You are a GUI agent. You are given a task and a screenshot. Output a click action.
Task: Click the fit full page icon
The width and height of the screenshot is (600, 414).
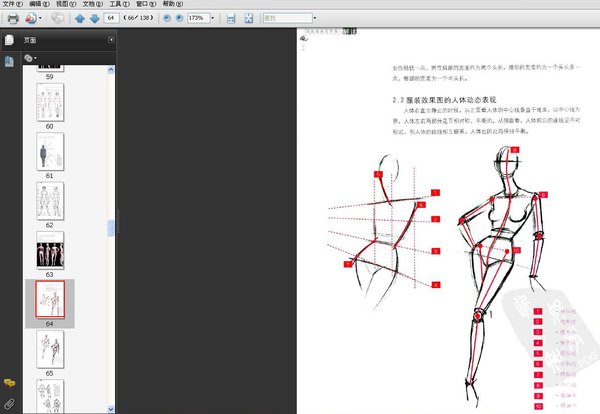[x=249, y=18]
